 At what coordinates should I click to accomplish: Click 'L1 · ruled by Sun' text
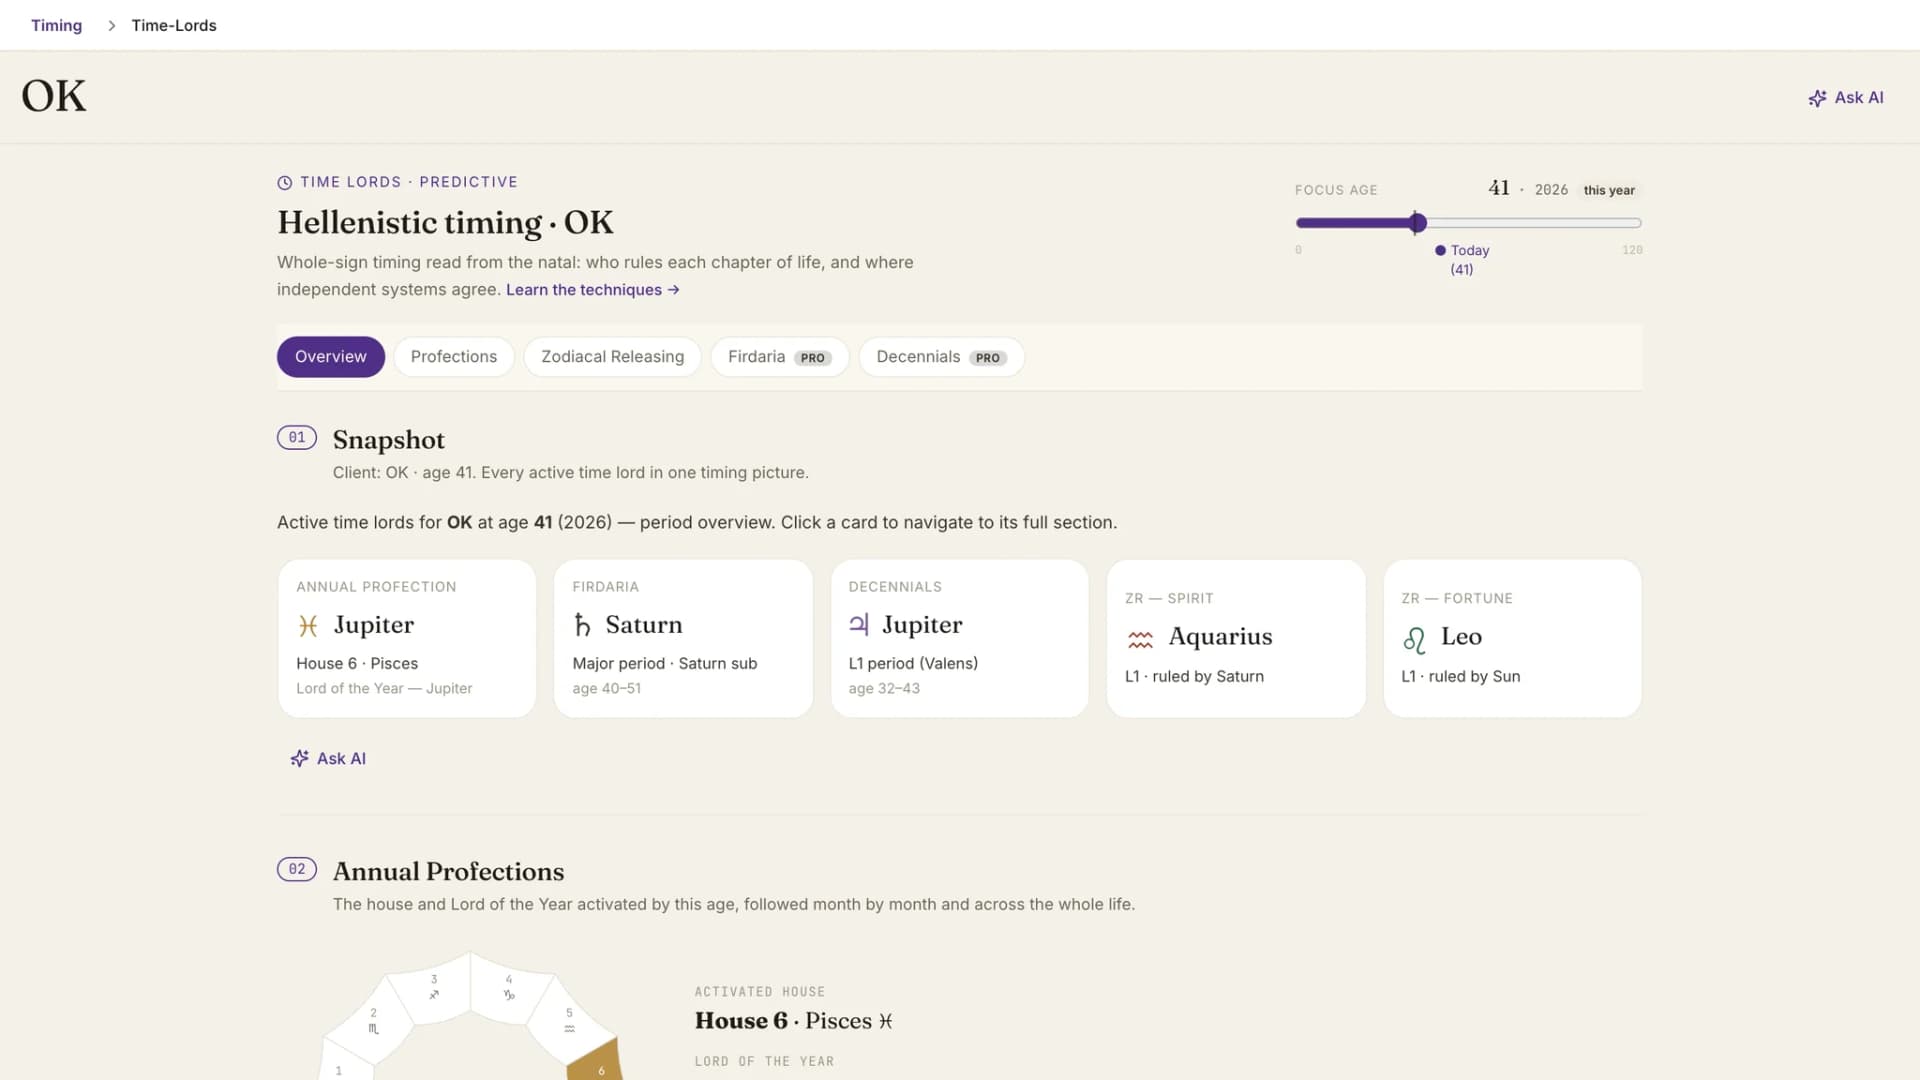click(1460, 677)
